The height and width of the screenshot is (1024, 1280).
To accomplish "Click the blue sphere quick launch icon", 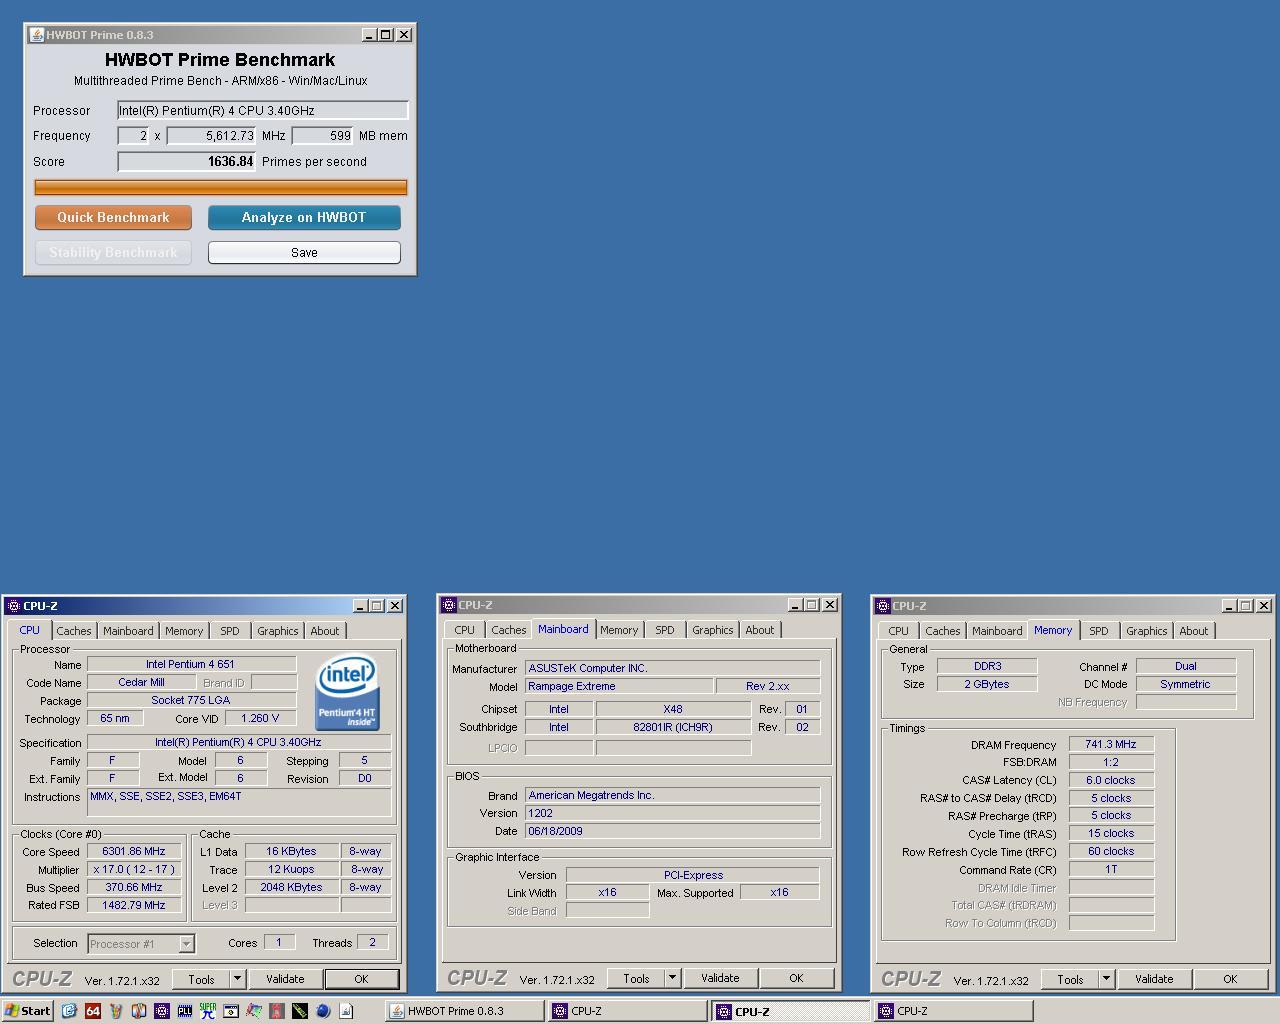I will [x=323, y=1011].
